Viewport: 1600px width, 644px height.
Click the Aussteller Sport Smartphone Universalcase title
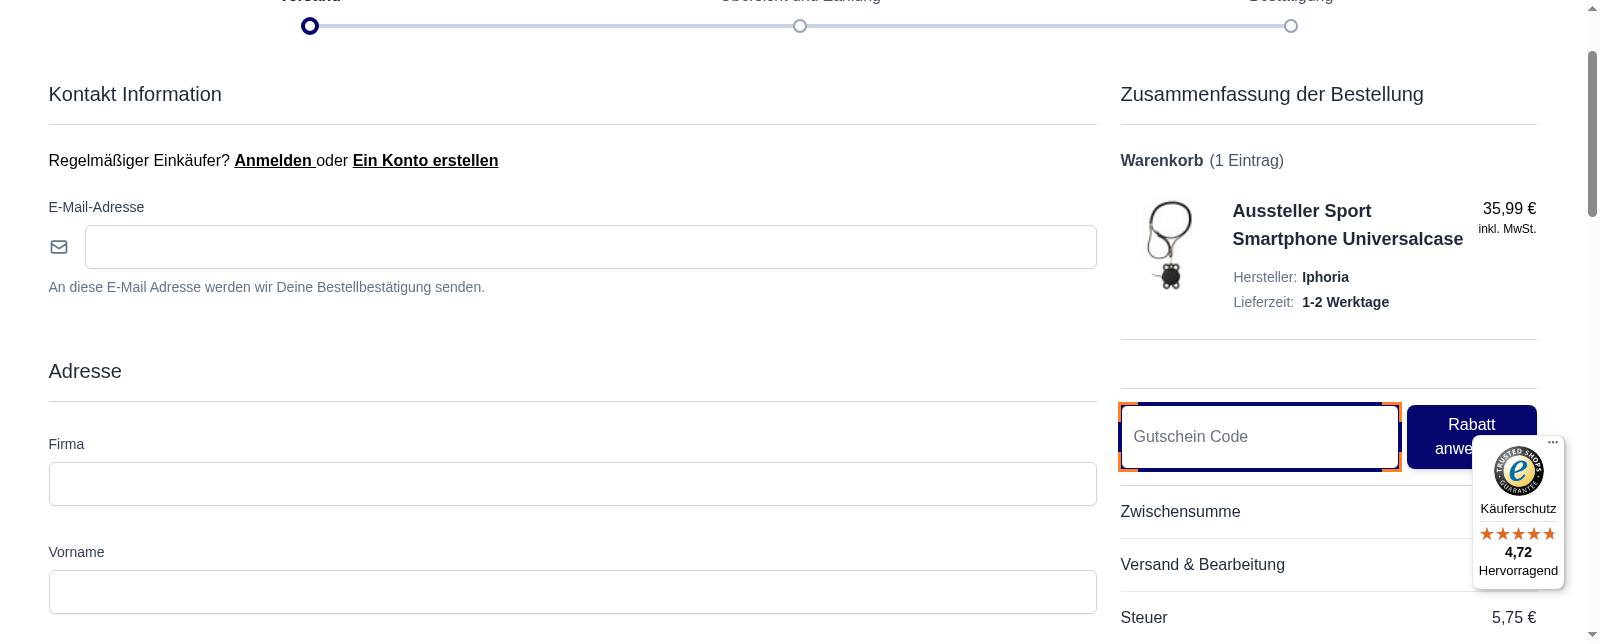point(1347,225)
